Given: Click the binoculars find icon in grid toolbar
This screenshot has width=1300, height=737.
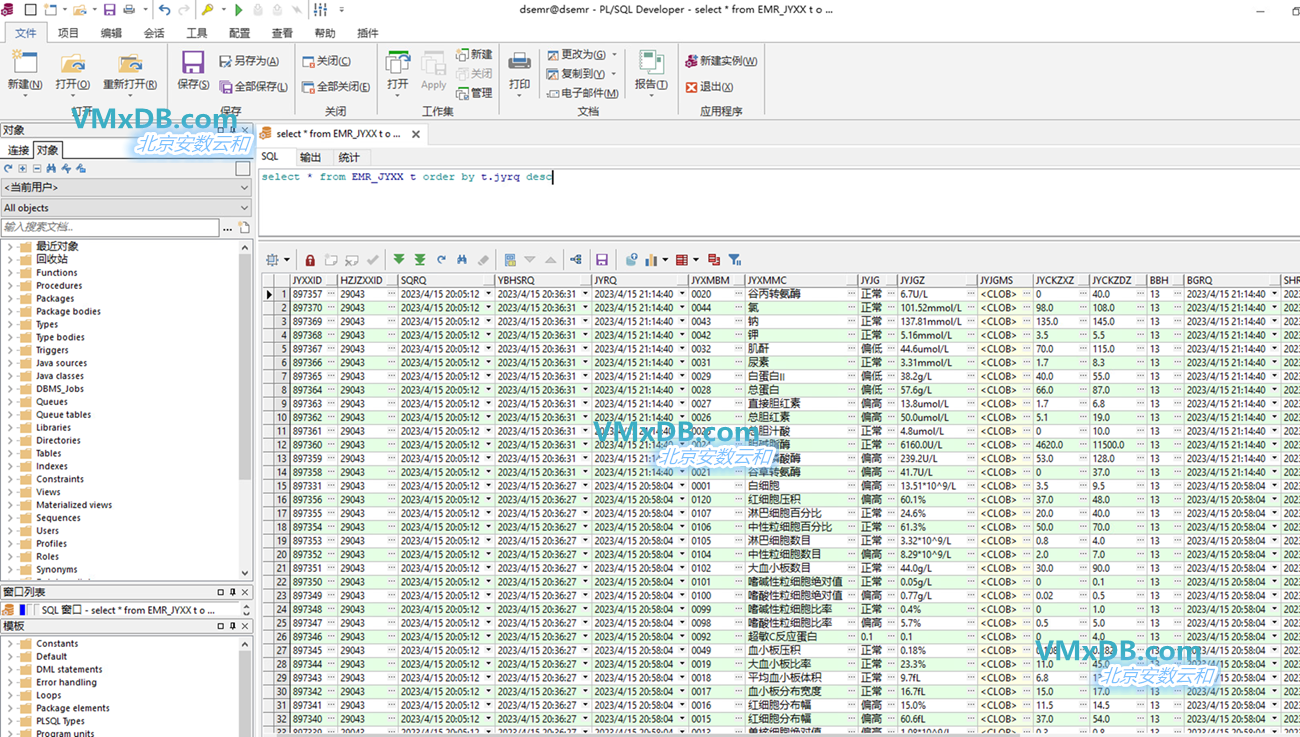Looking at the screenshot, I should [x=462, y=260].
